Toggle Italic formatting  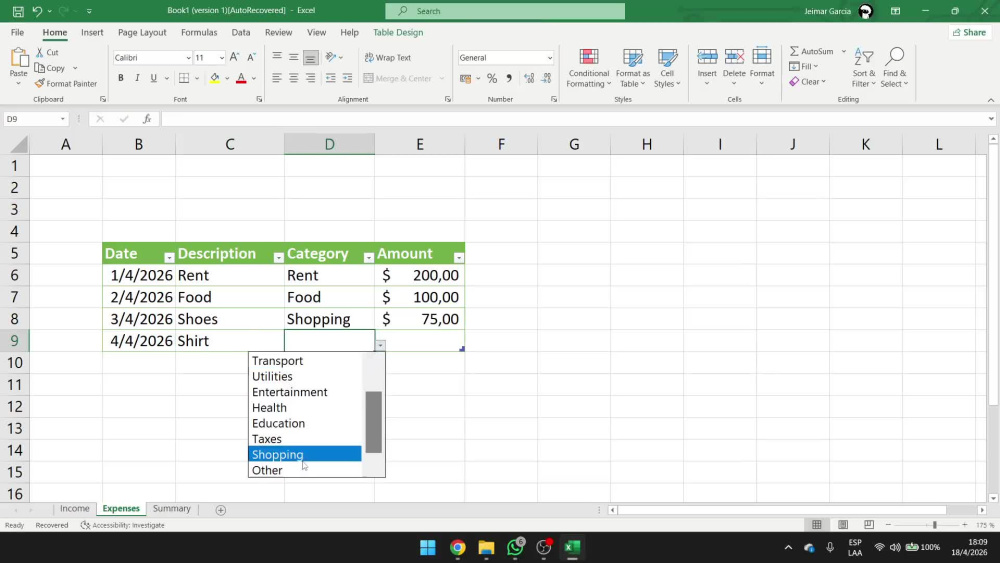[137, 78]
